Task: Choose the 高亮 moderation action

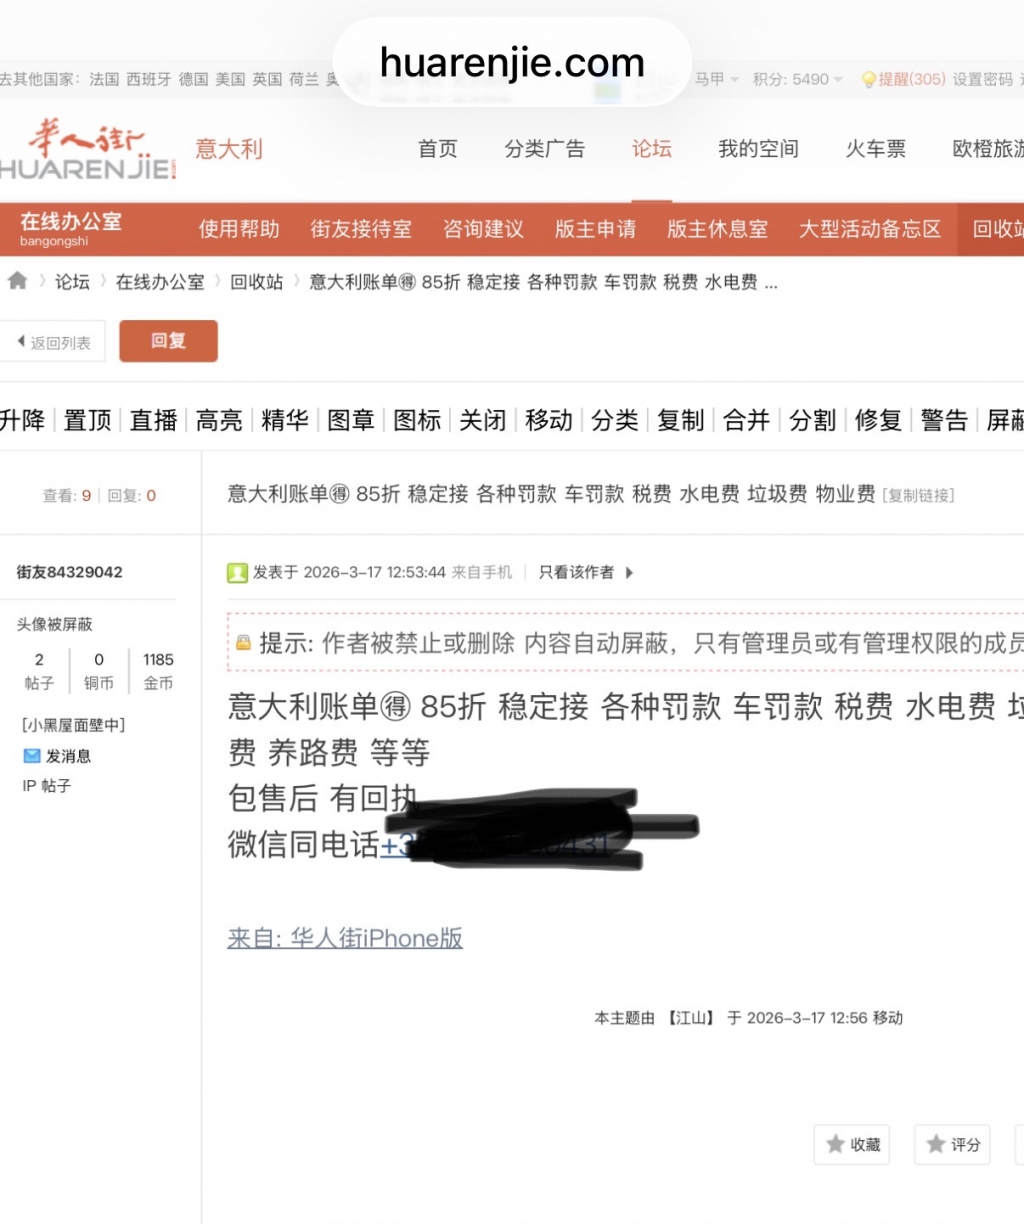Action: pos(219,420)
